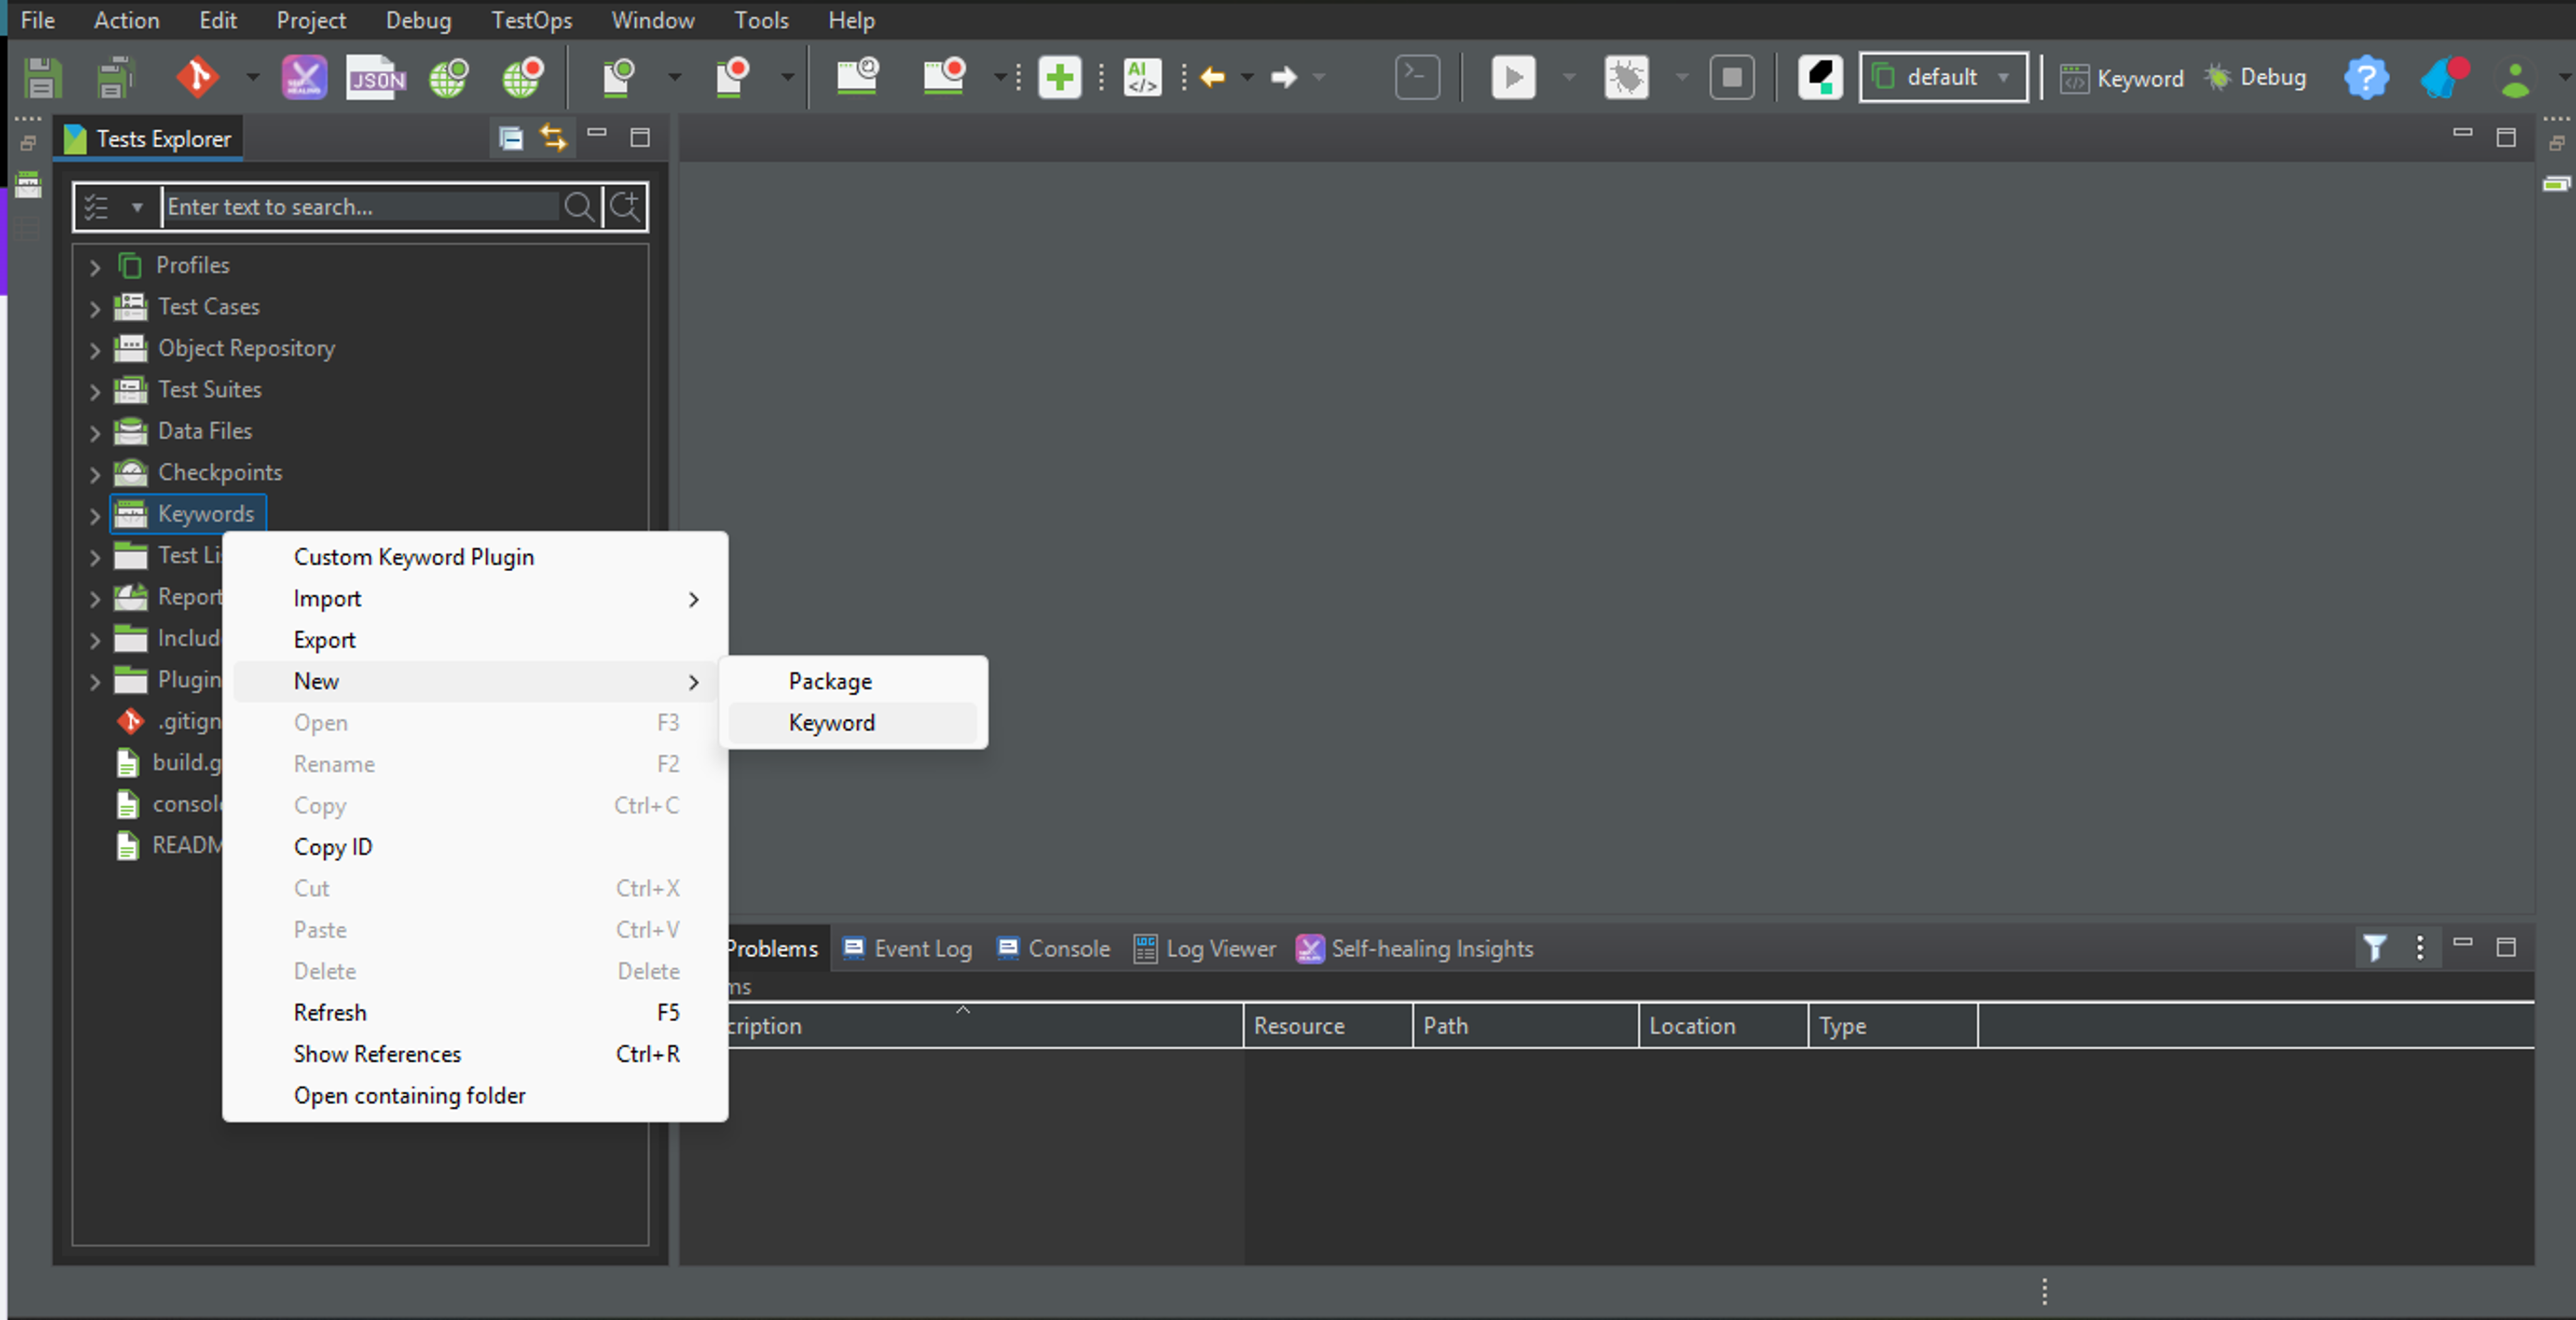Click the Spy Web globe icon
The width and height of the screenshot is (2576, 1320).
point(448,77)
